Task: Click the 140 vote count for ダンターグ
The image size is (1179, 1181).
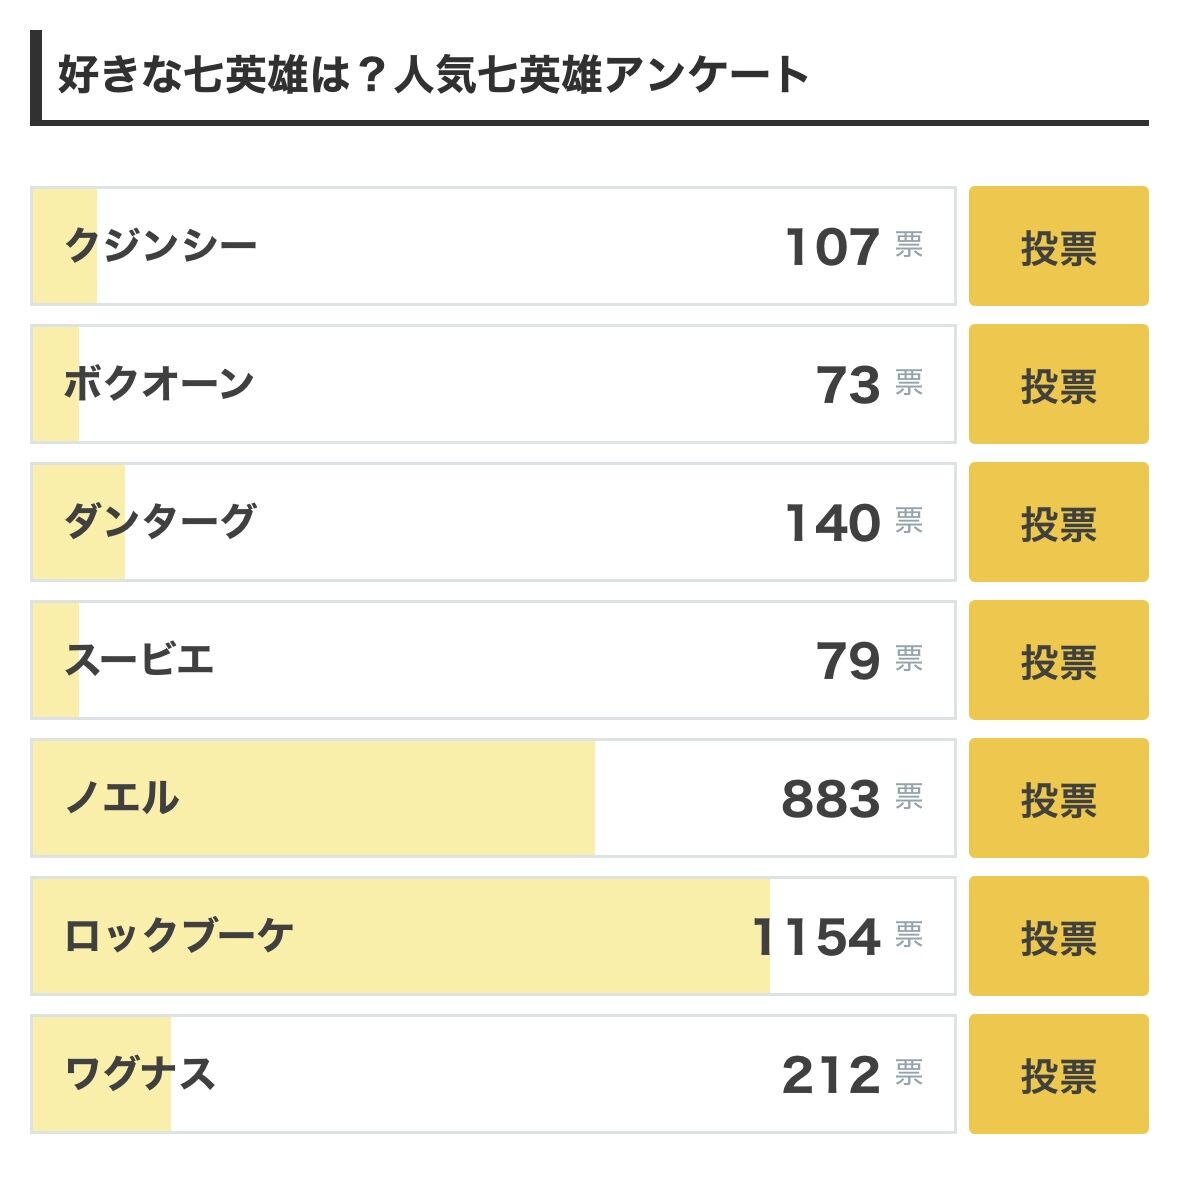Action: (x=832, y=523)
